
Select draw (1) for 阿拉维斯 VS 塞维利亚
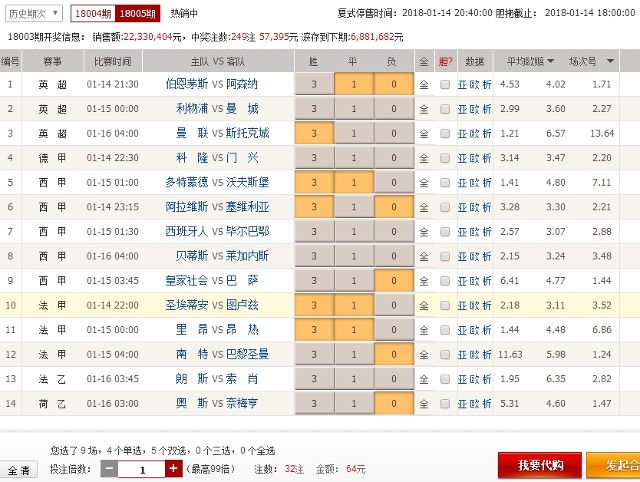[x=354, y=207]
